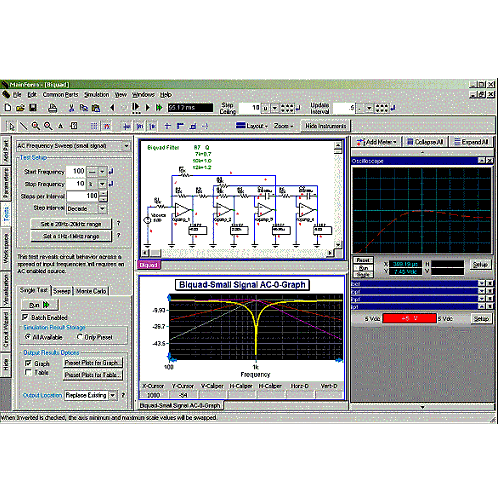Open the Step Interval Decade dropdown
500x500 pixels.
coord(102,209)
